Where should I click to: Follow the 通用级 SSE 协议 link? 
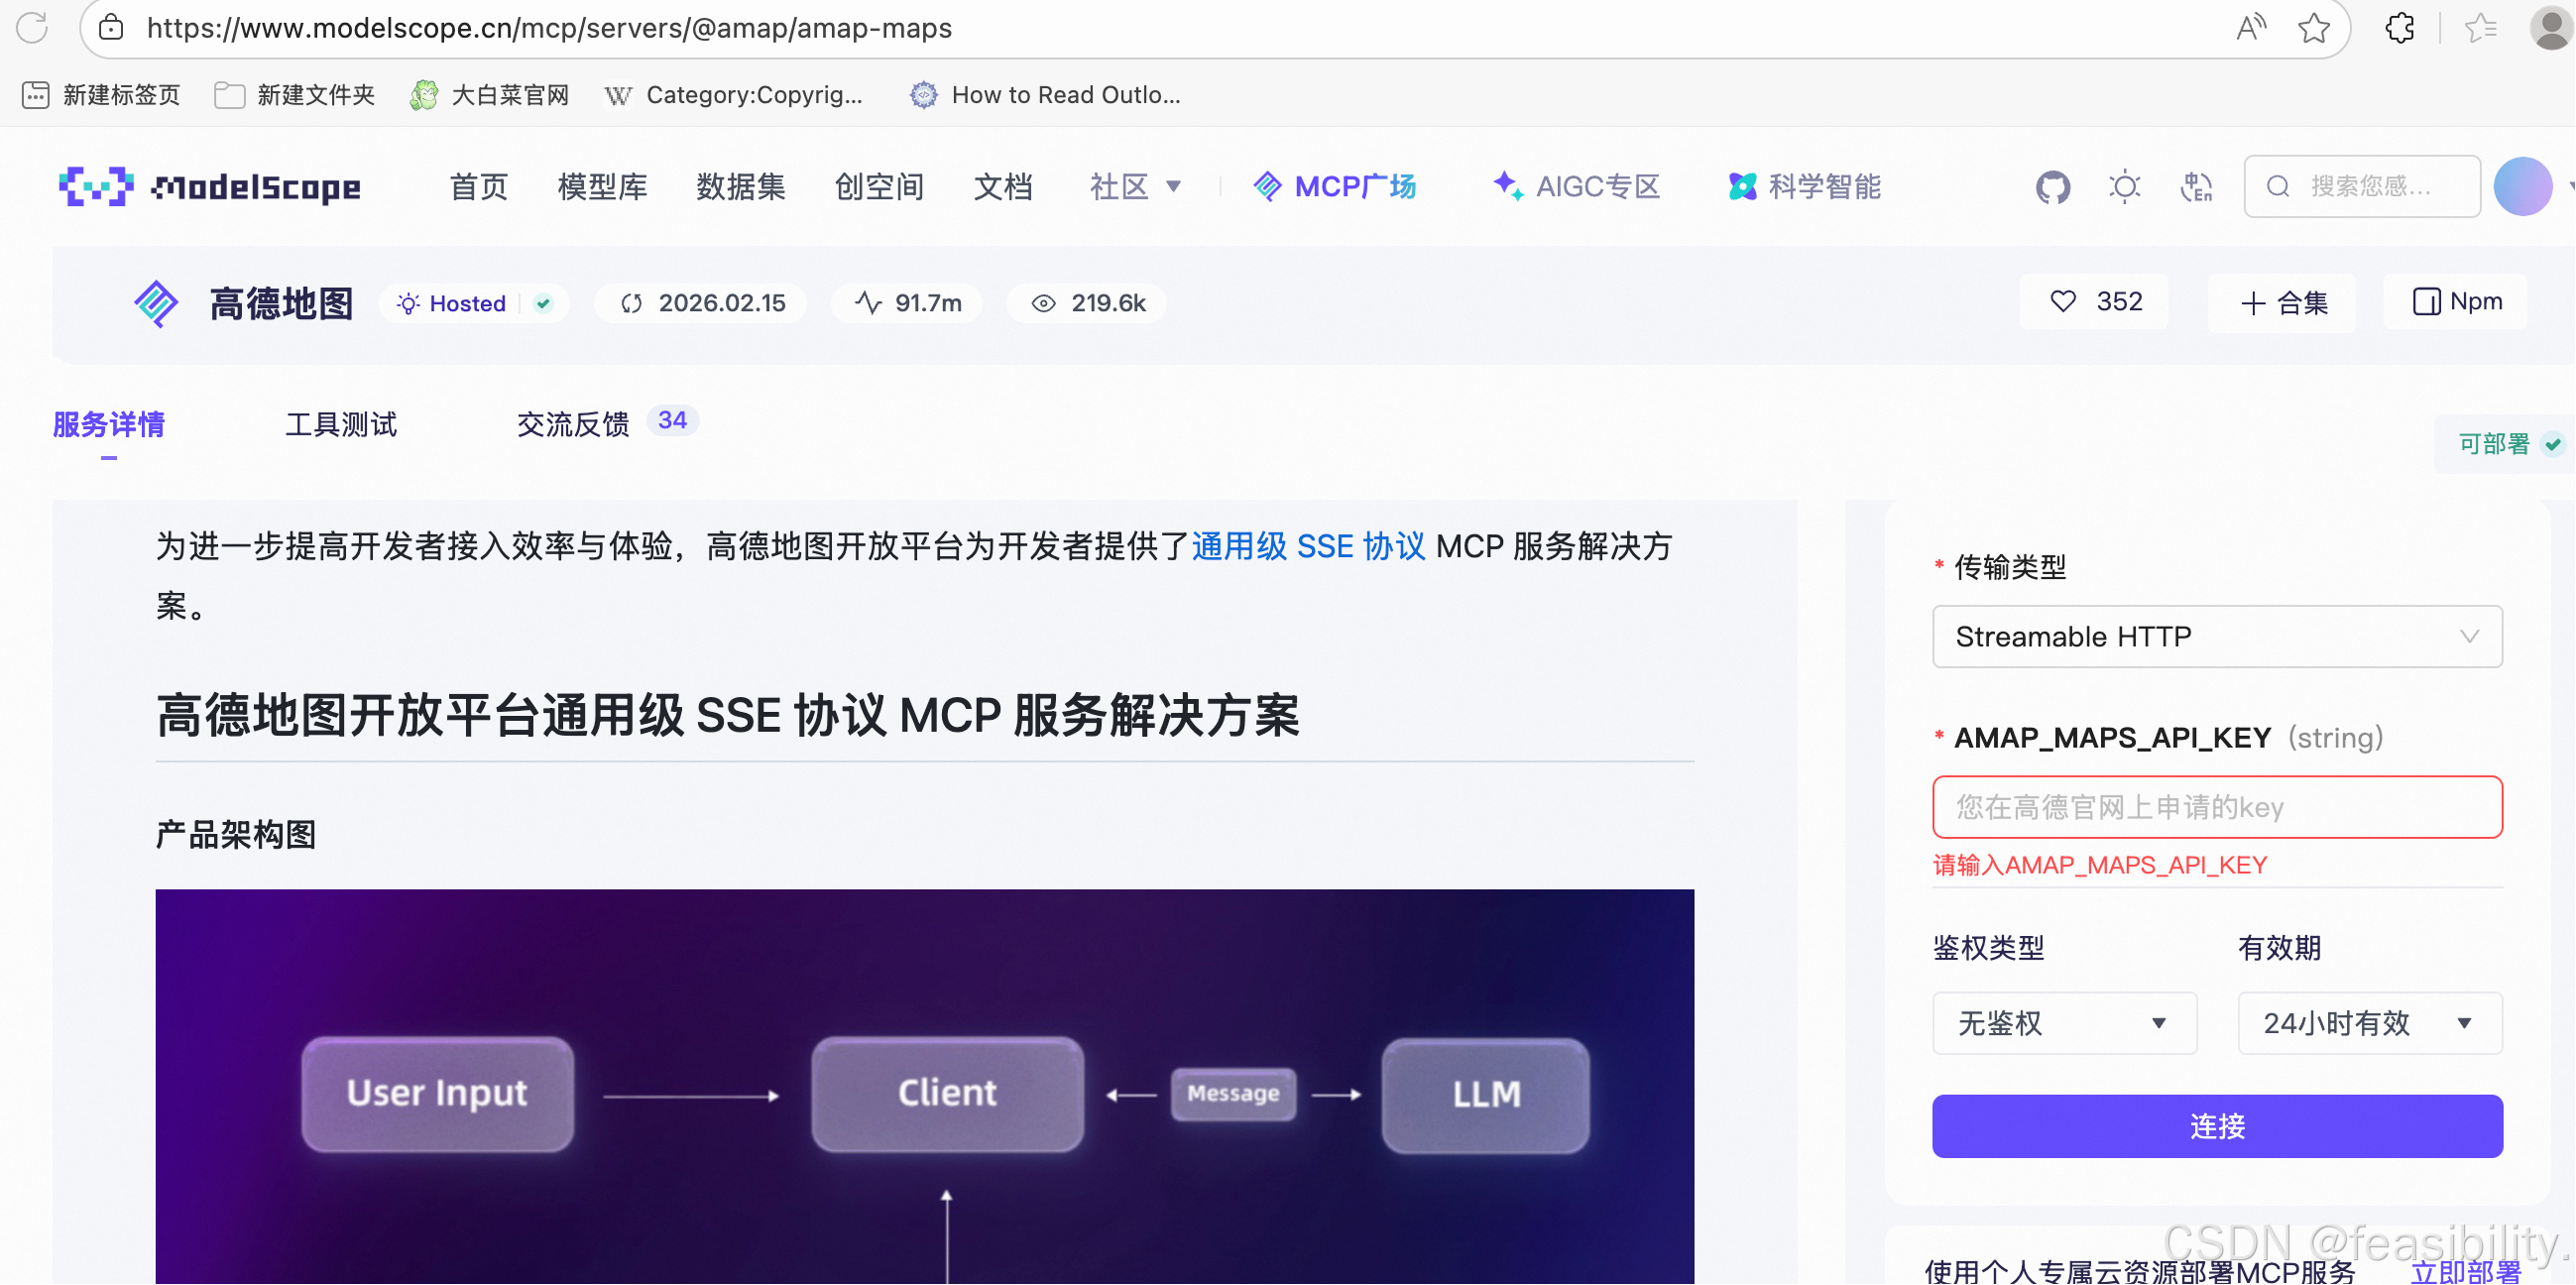click(1308, 547)
